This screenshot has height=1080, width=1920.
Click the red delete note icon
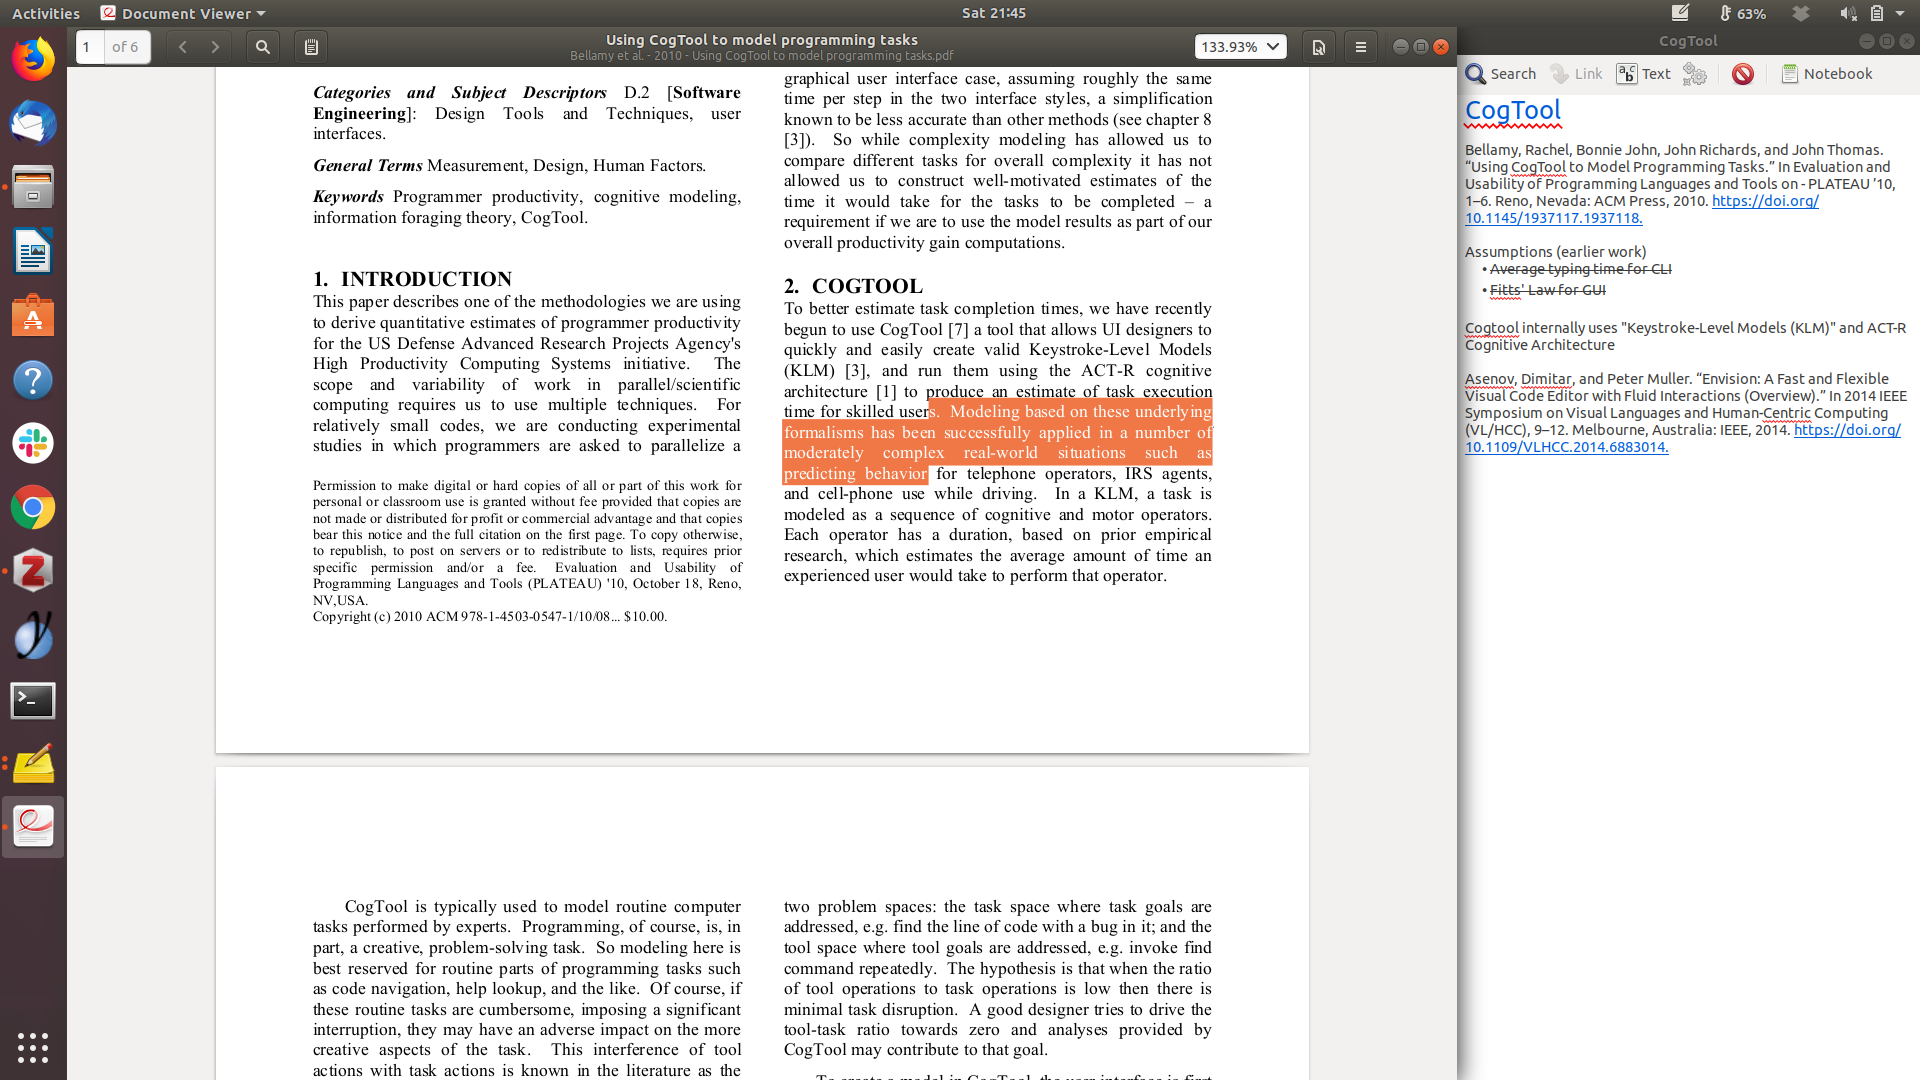click(1742, 74)
